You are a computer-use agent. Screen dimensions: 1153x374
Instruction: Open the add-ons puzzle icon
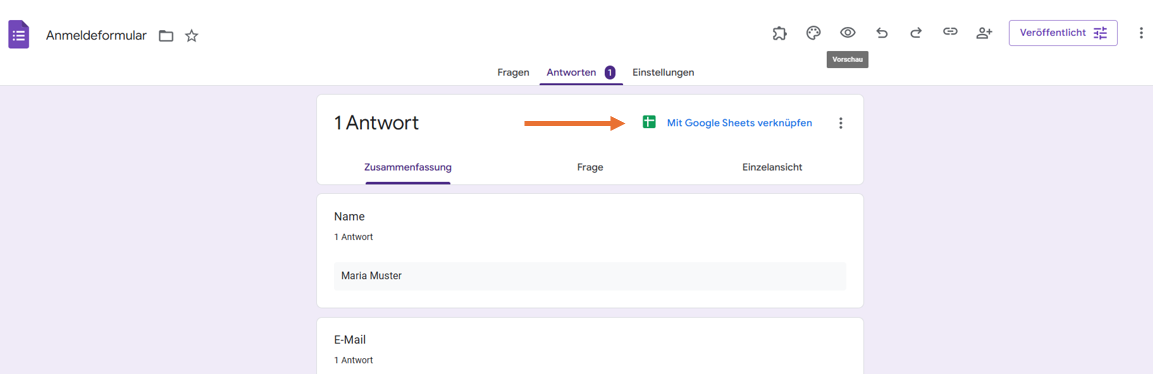click(779, 33)
